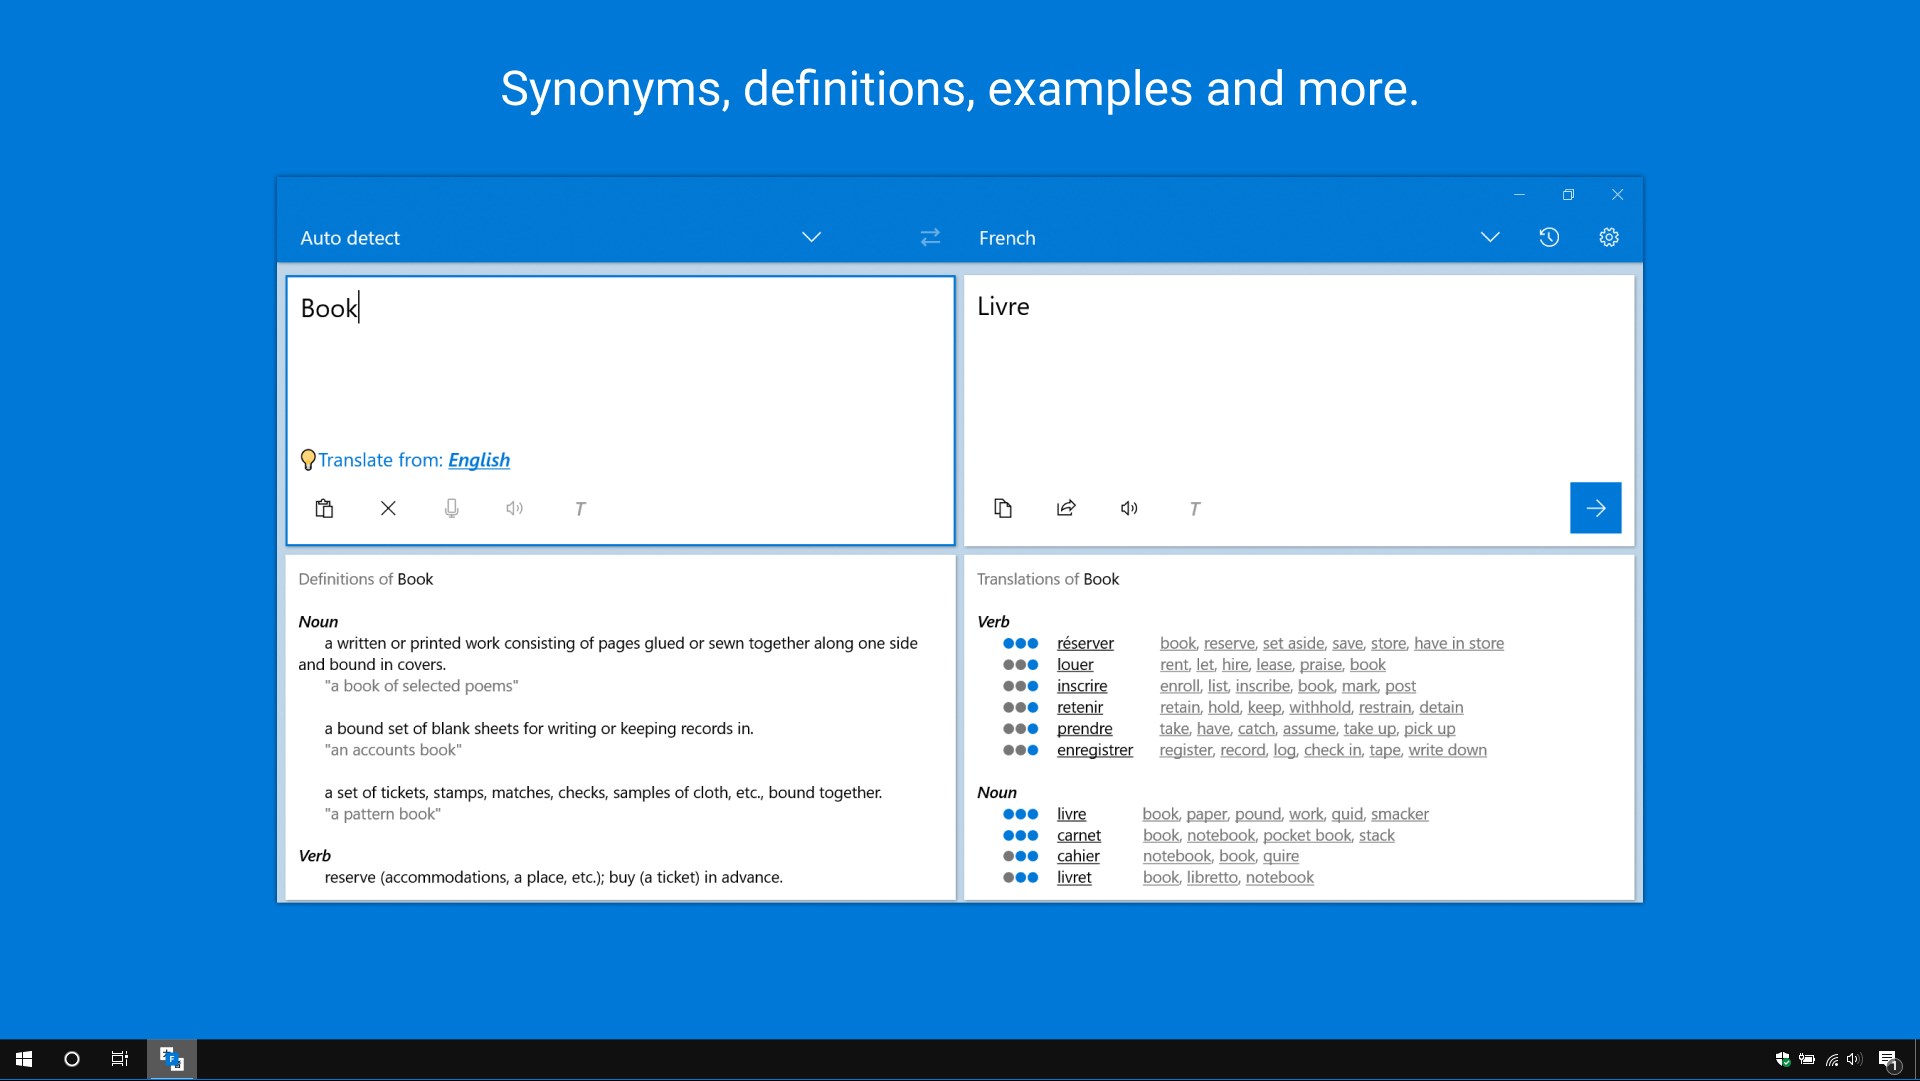Share the translated text

tap(1066, 509)
